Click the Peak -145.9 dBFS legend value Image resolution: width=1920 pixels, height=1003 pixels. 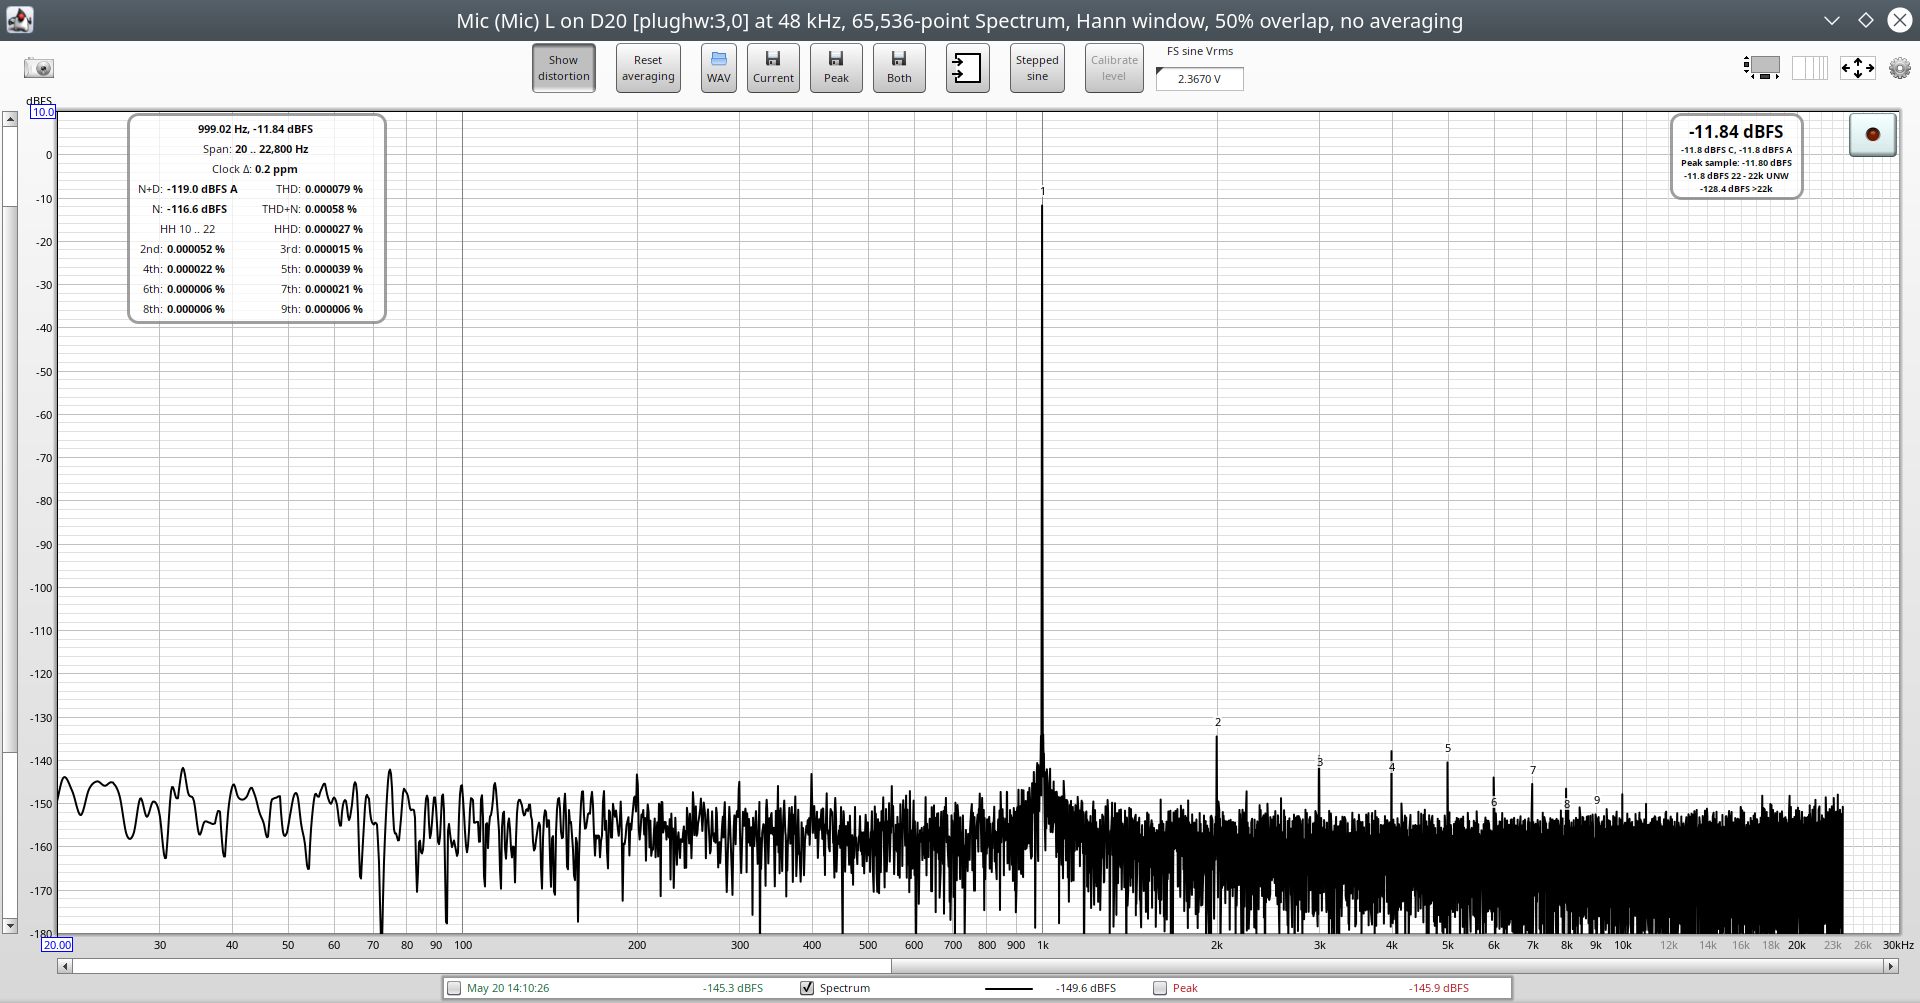click(1439, 988)
